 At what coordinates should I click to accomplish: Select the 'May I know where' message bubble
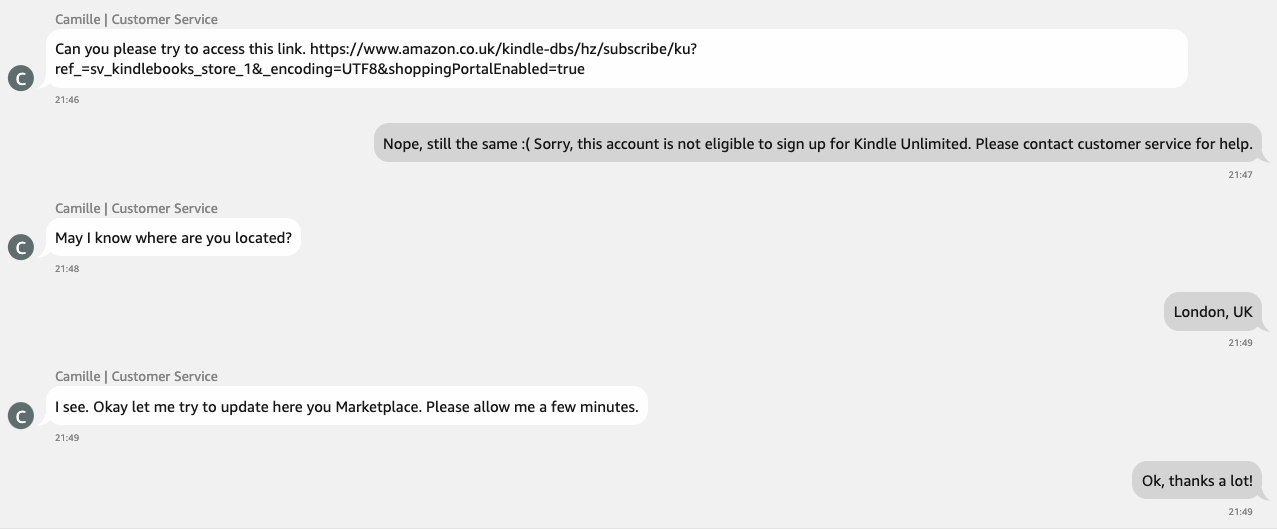(173, 238)
